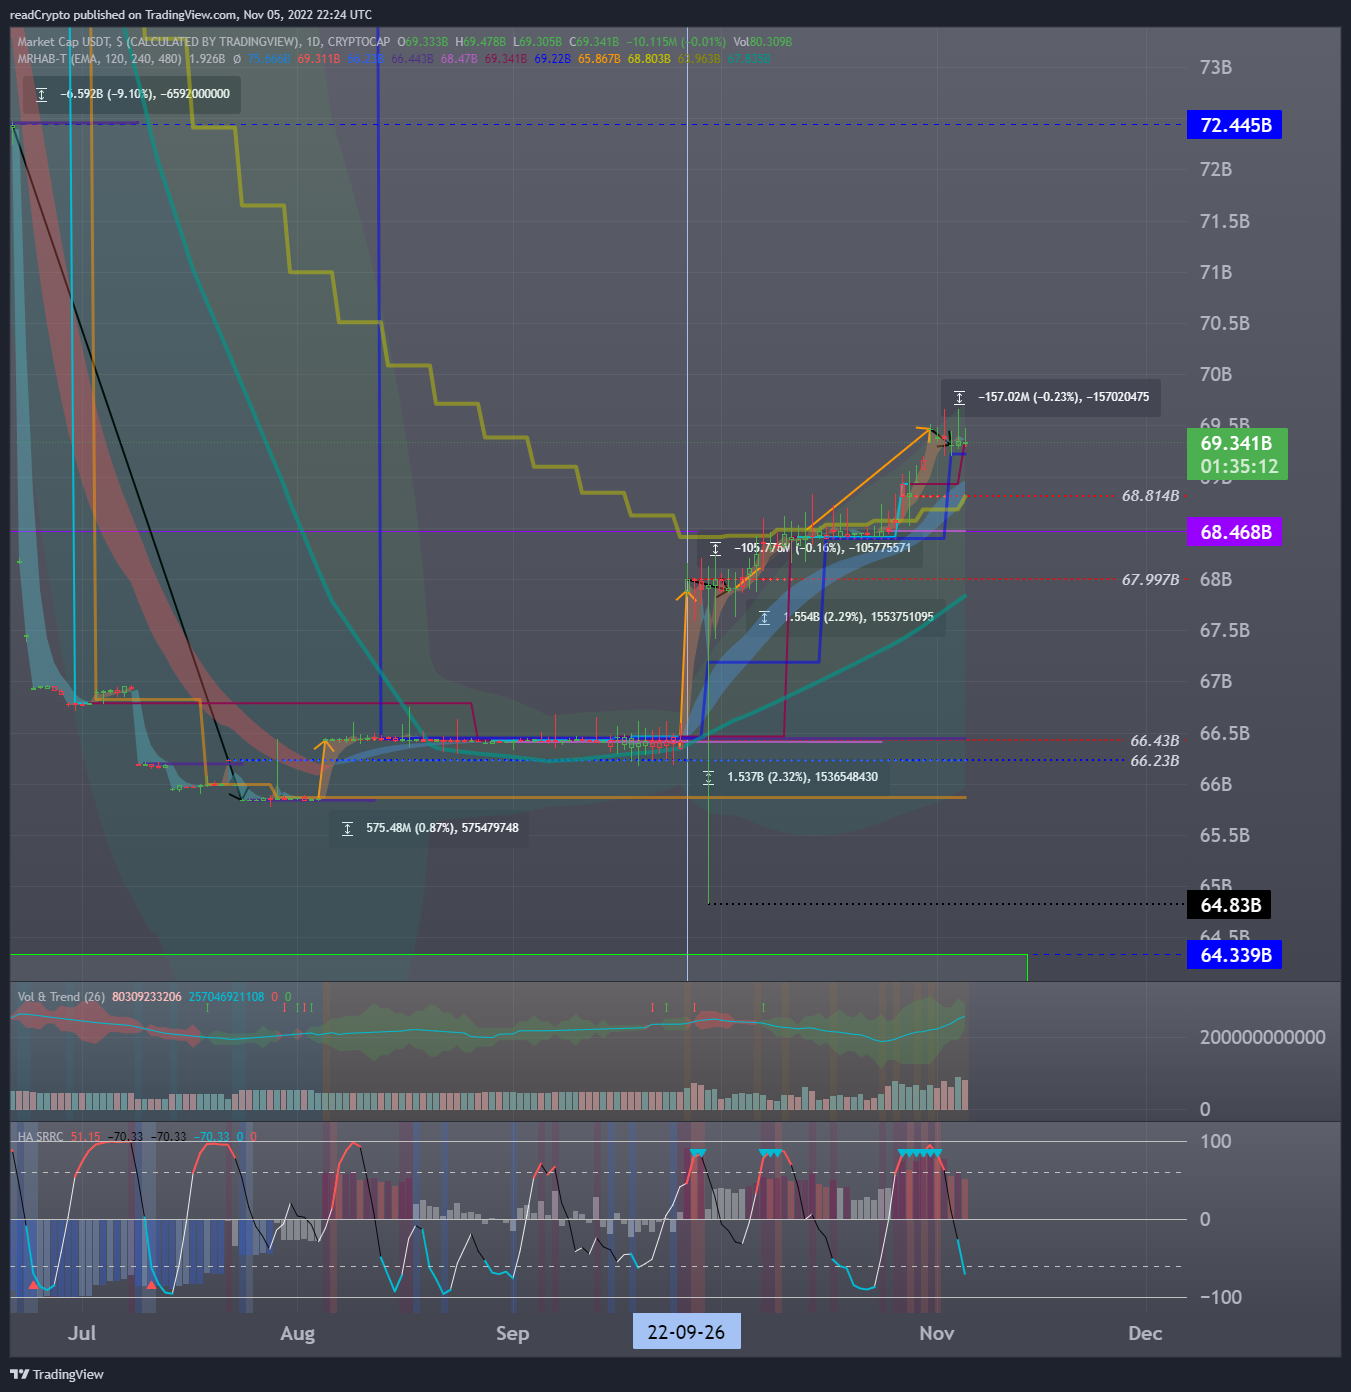The width and height of the screenshot is (1351, 1392).
Task: Click the readCrypto published on TradingView caption
Action: [190, 15]
